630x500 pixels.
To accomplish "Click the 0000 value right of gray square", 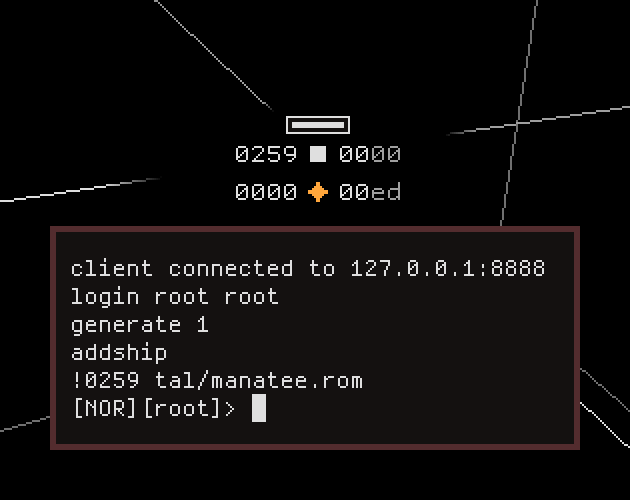I will [x=370, y=154].
